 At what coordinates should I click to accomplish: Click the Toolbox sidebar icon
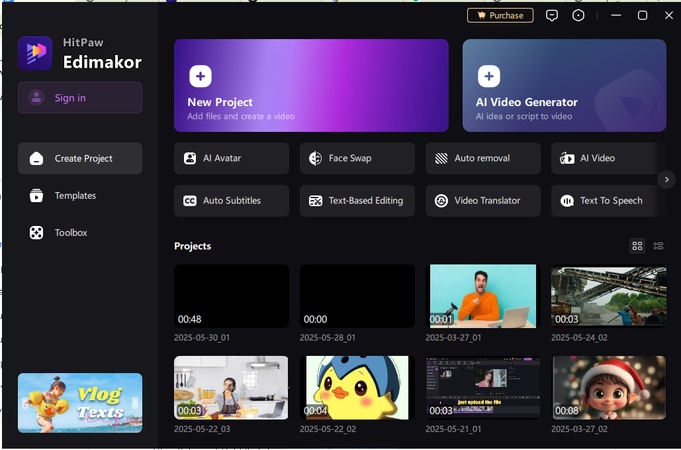[36, 233]
